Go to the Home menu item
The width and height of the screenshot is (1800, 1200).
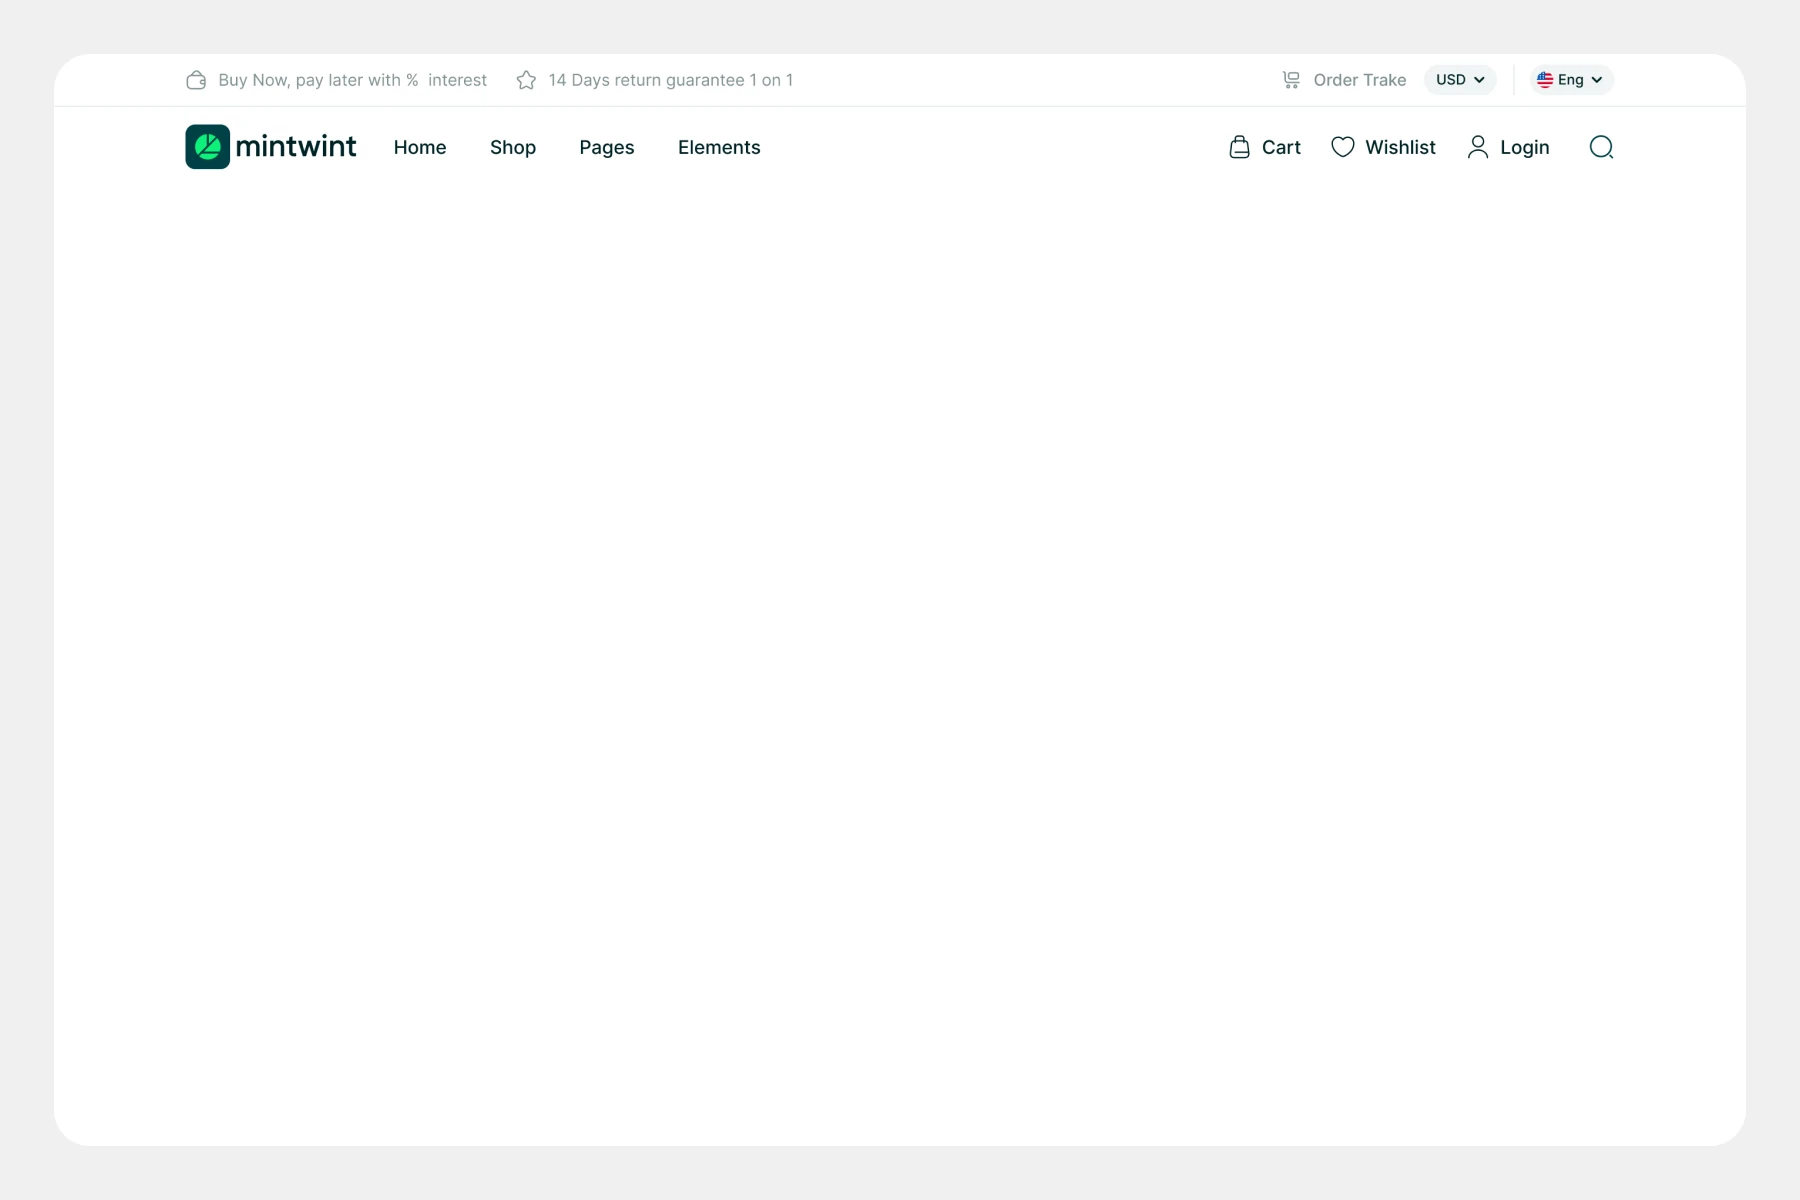pos(420,147)
